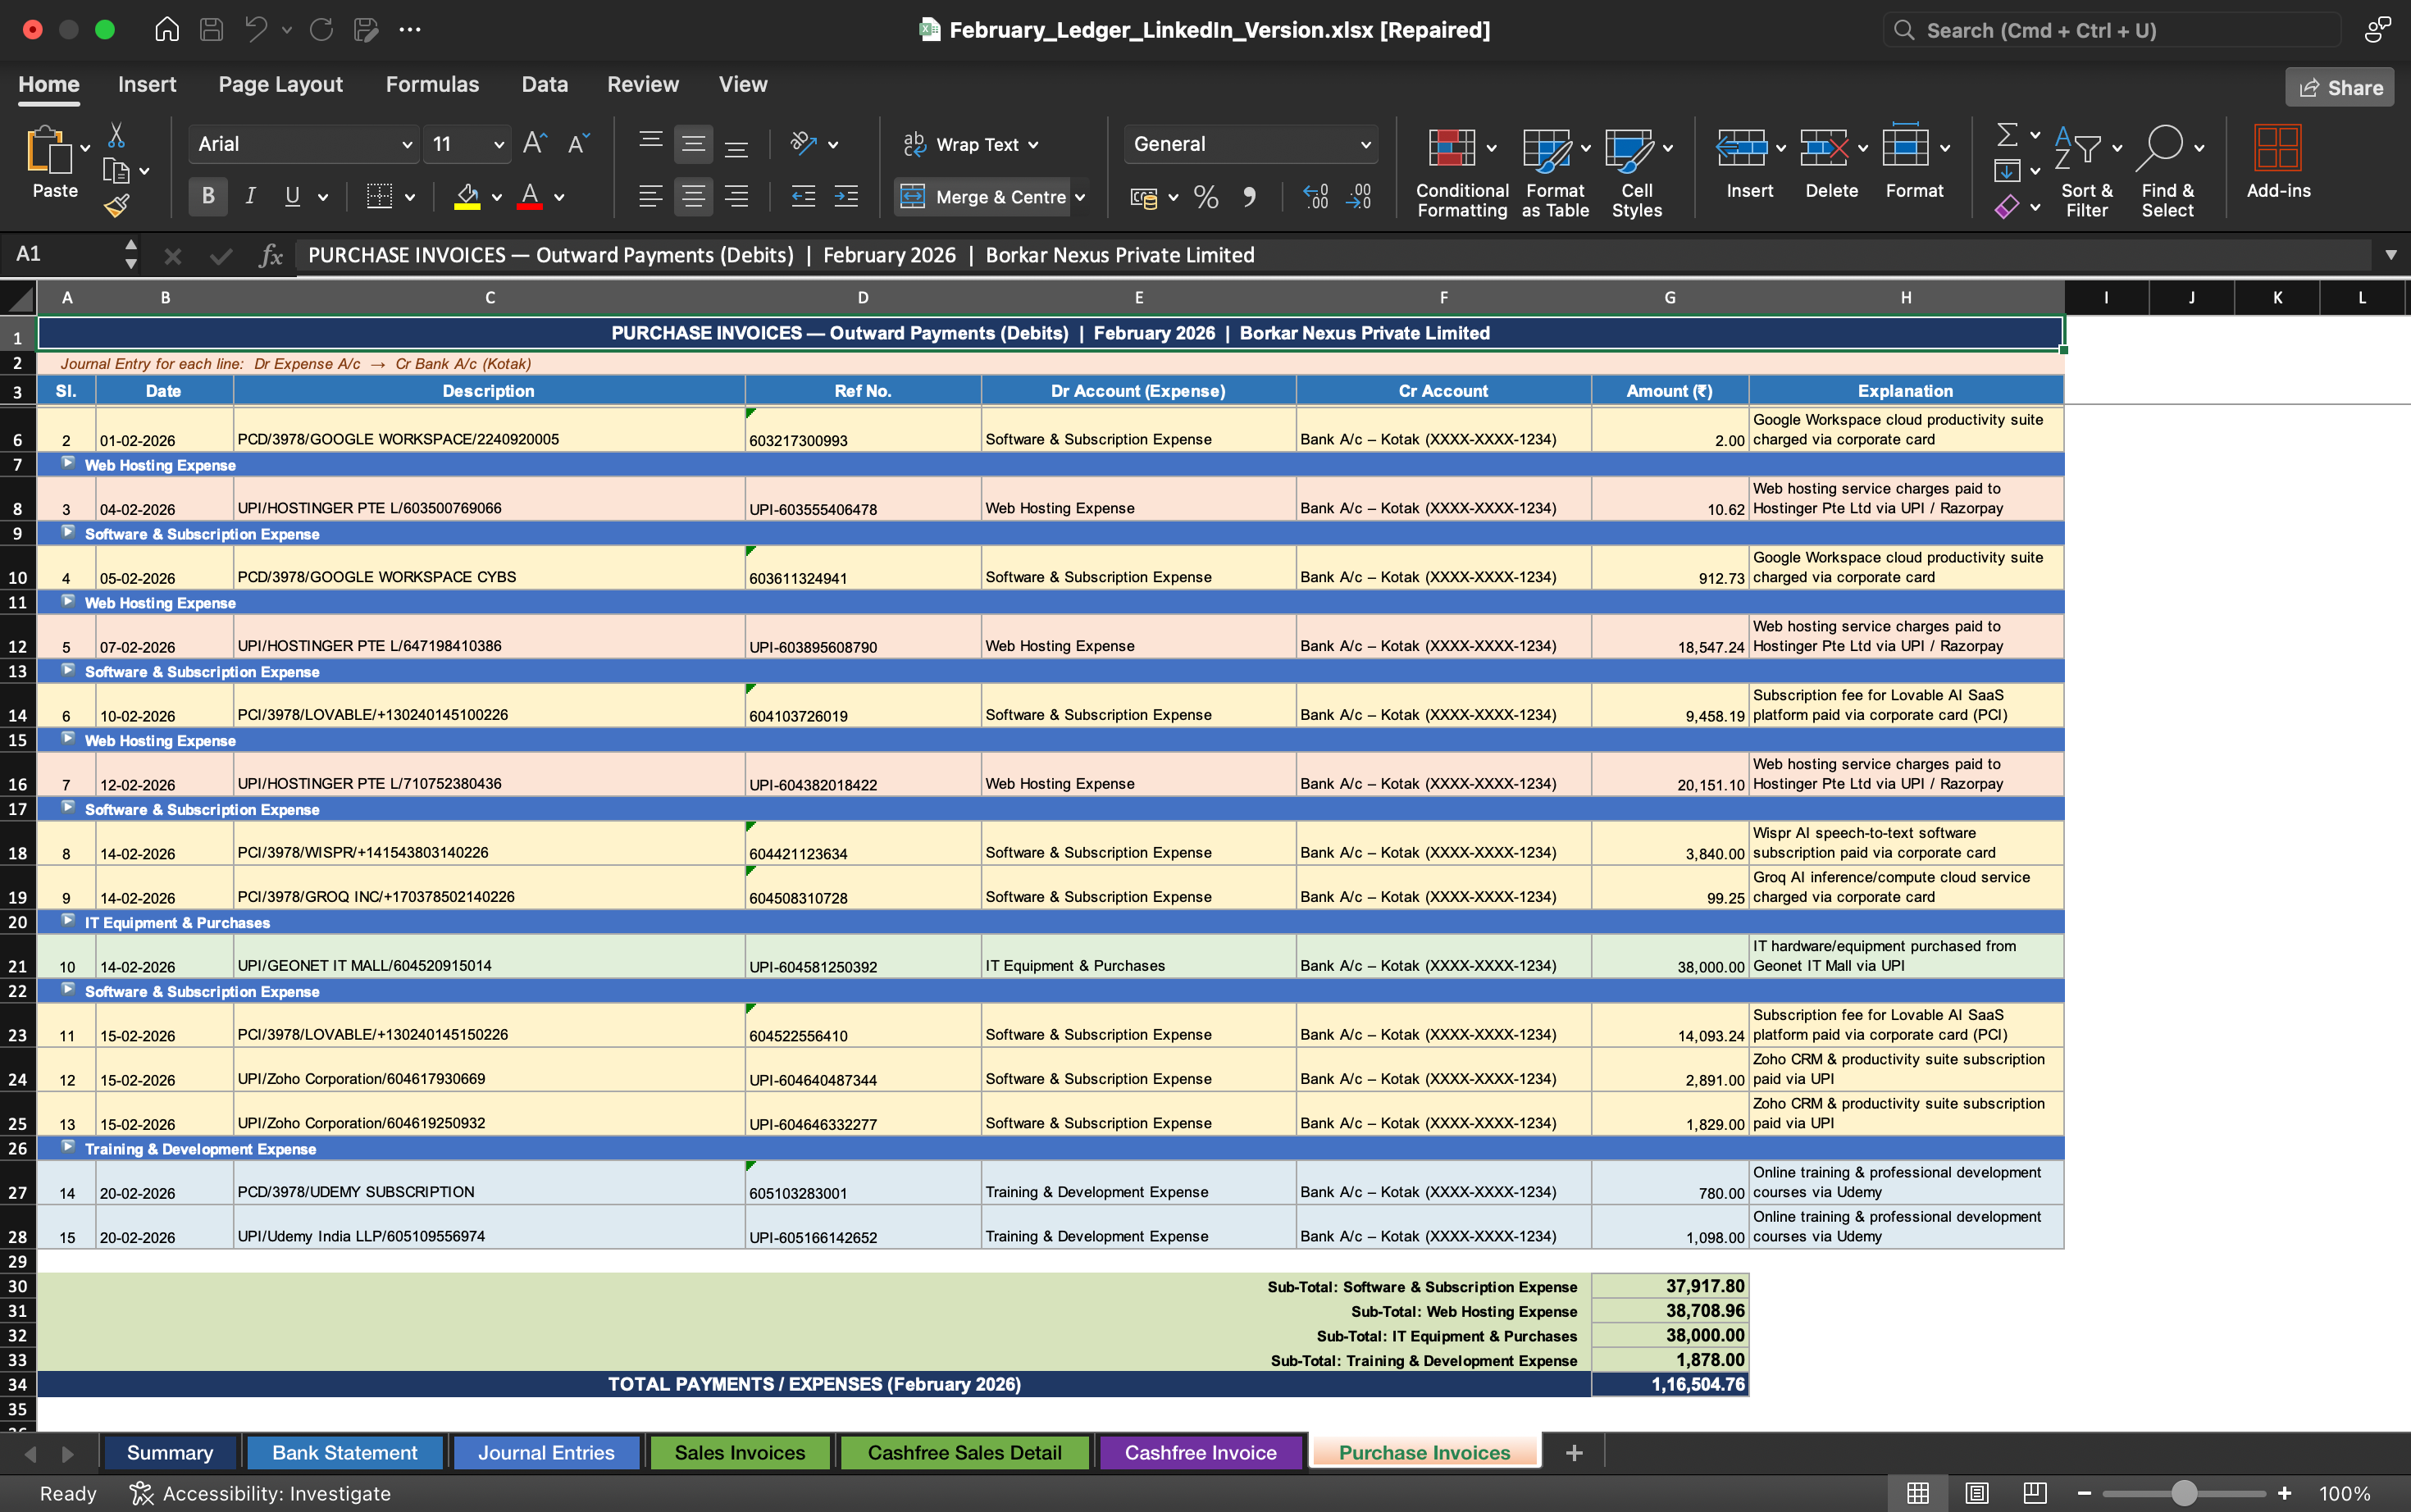The height and width of the screenshot is (1512, 2411).
Task: Click the AutoSum sigma icon
Action: [2006, 134]
